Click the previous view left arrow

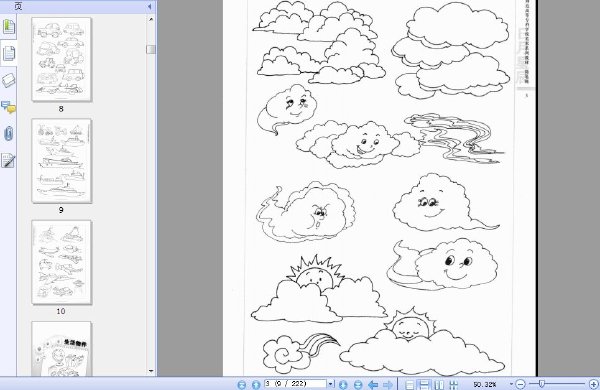click(x=373, y=385)
